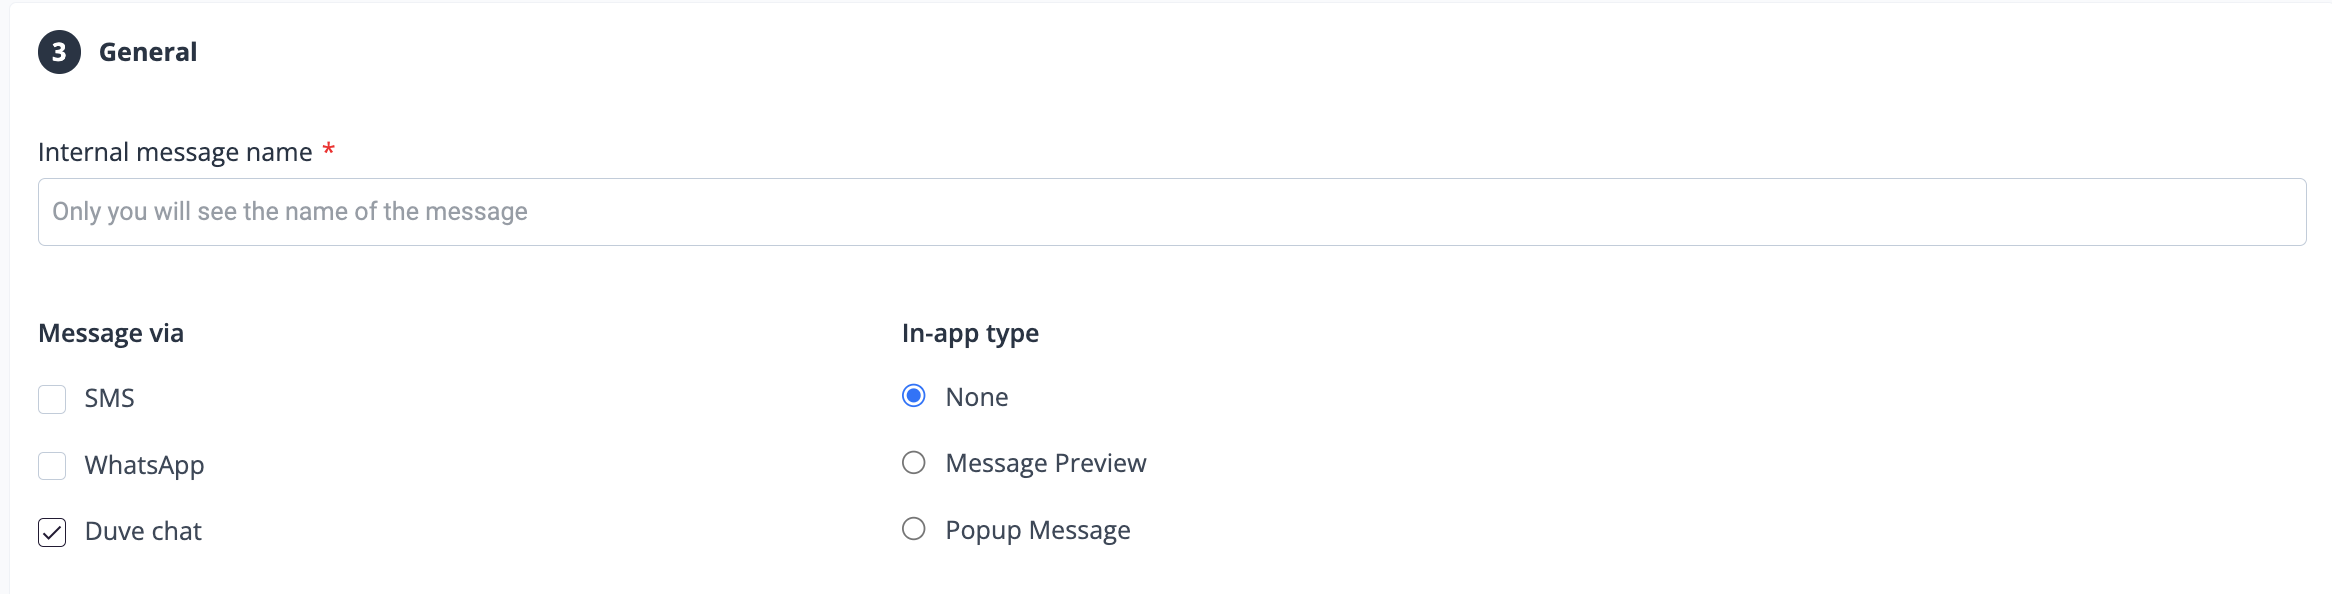Viewport: 2332px width, 594px height.
Task: Choose the Message Preview radio button
Action: click(914, 462)
